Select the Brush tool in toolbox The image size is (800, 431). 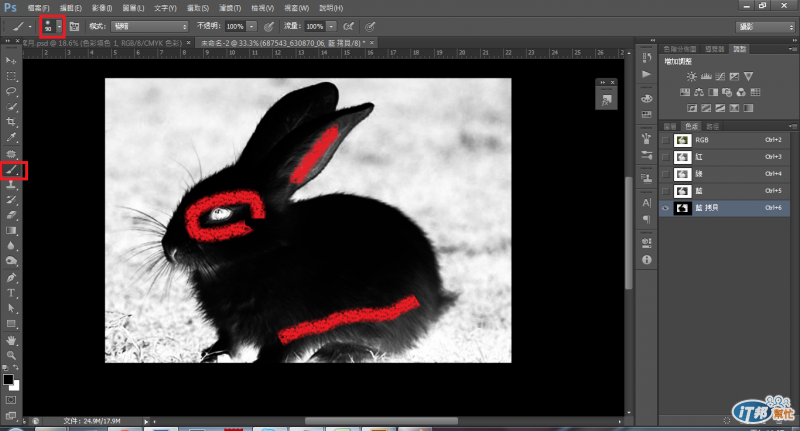(11, 170)
